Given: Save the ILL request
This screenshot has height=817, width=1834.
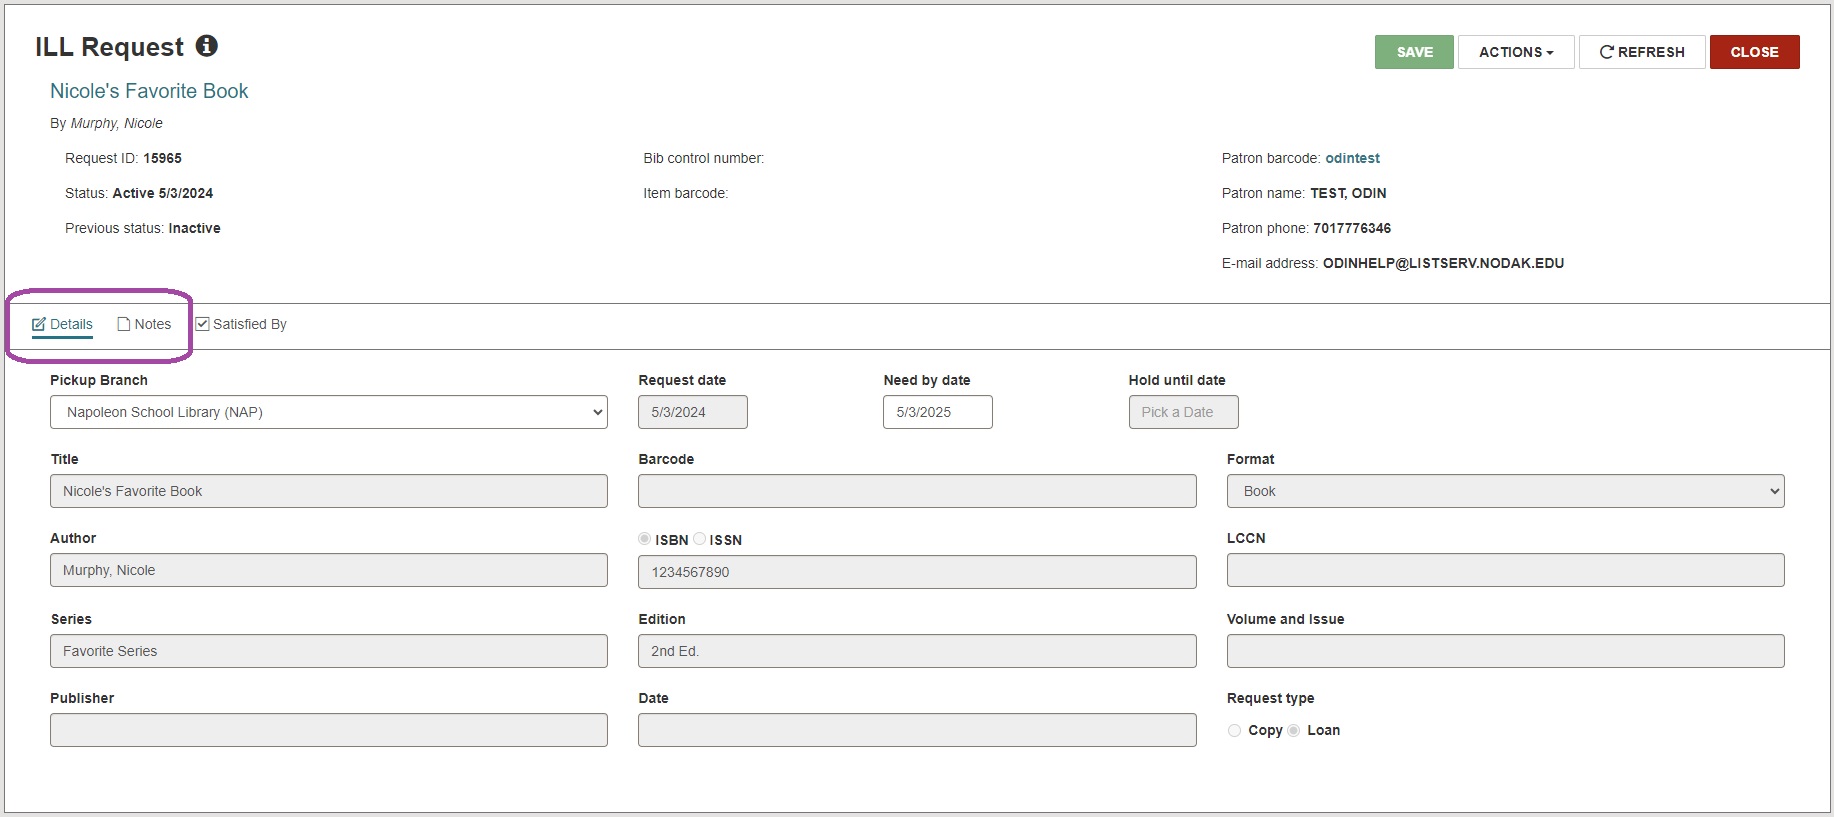Looking at the screenshot, I should click(x=1414, y=52).
